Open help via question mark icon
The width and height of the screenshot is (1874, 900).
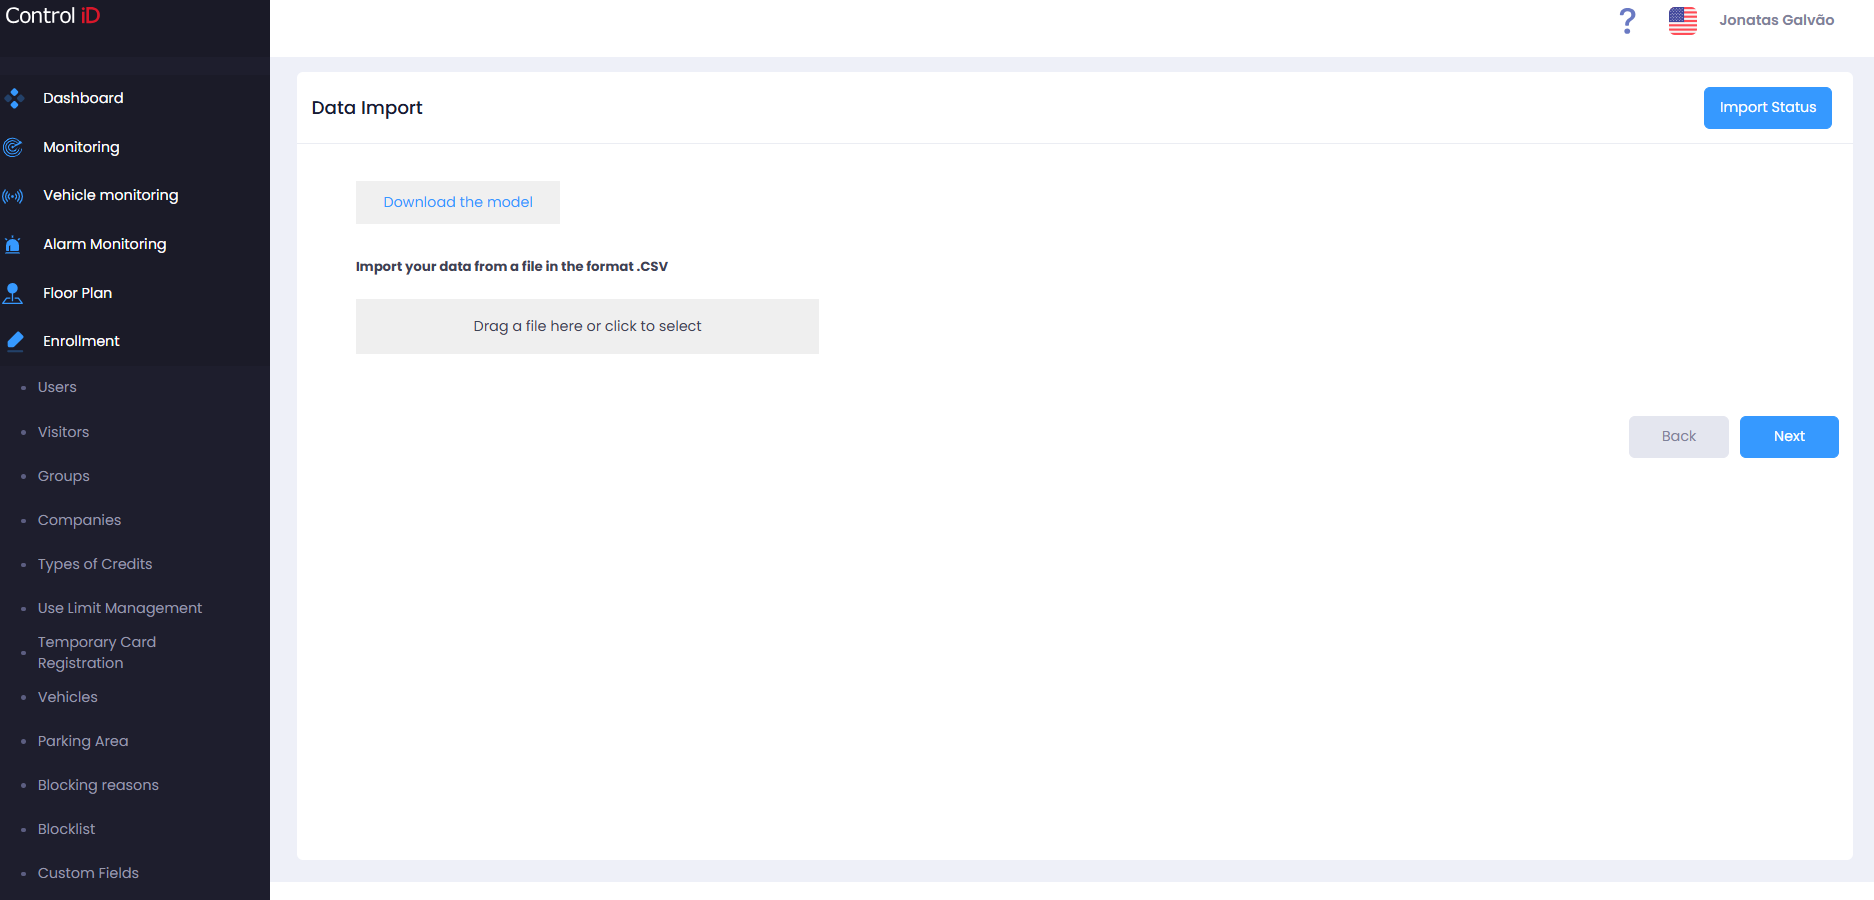coord(1627,20)
